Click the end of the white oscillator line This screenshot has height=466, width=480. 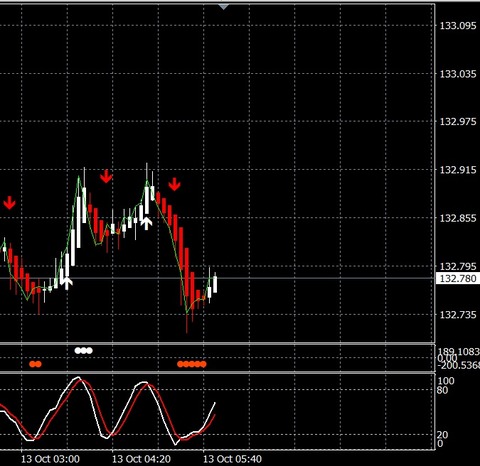[x=215, y=403]
